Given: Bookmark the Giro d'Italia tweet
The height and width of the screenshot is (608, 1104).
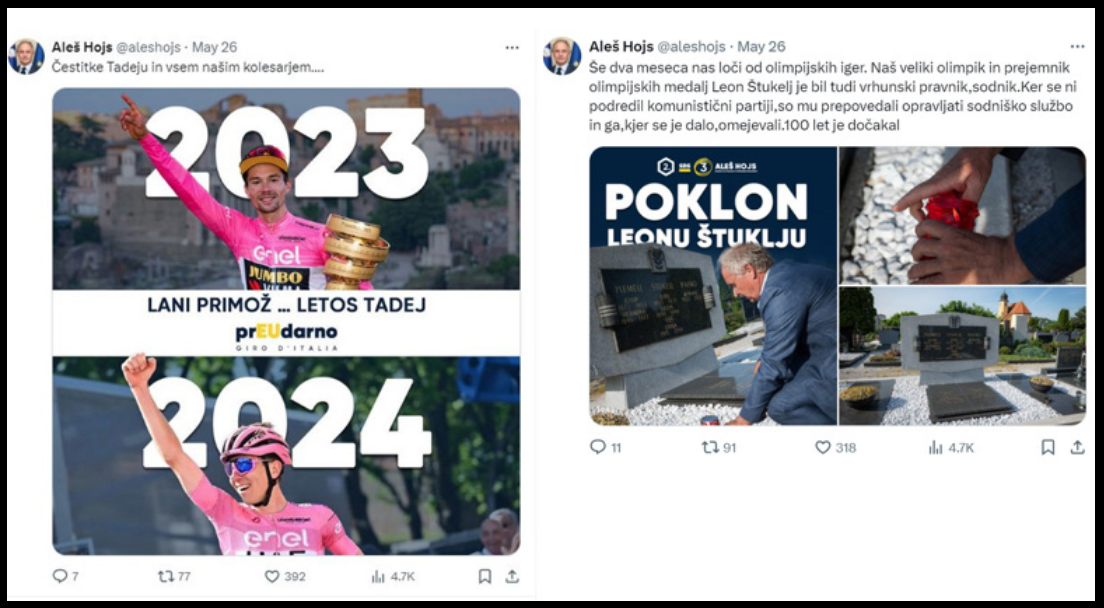Looking at the screenshot, I should click(485, 576).
